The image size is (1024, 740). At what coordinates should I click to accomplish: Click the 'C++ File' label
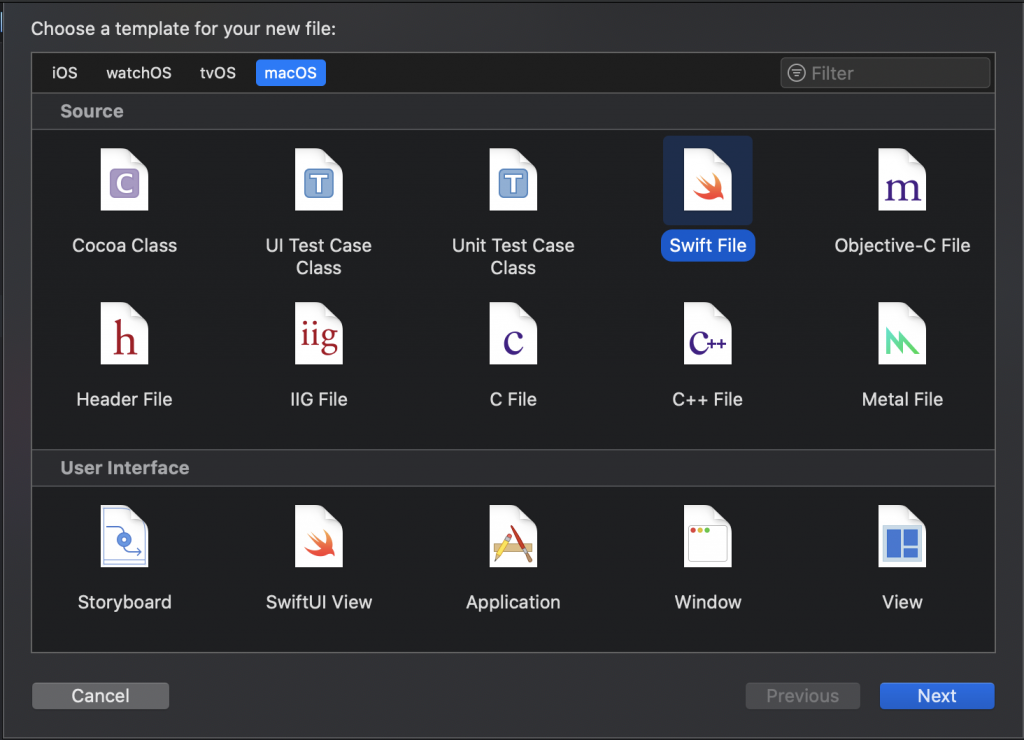click(707, 399)
